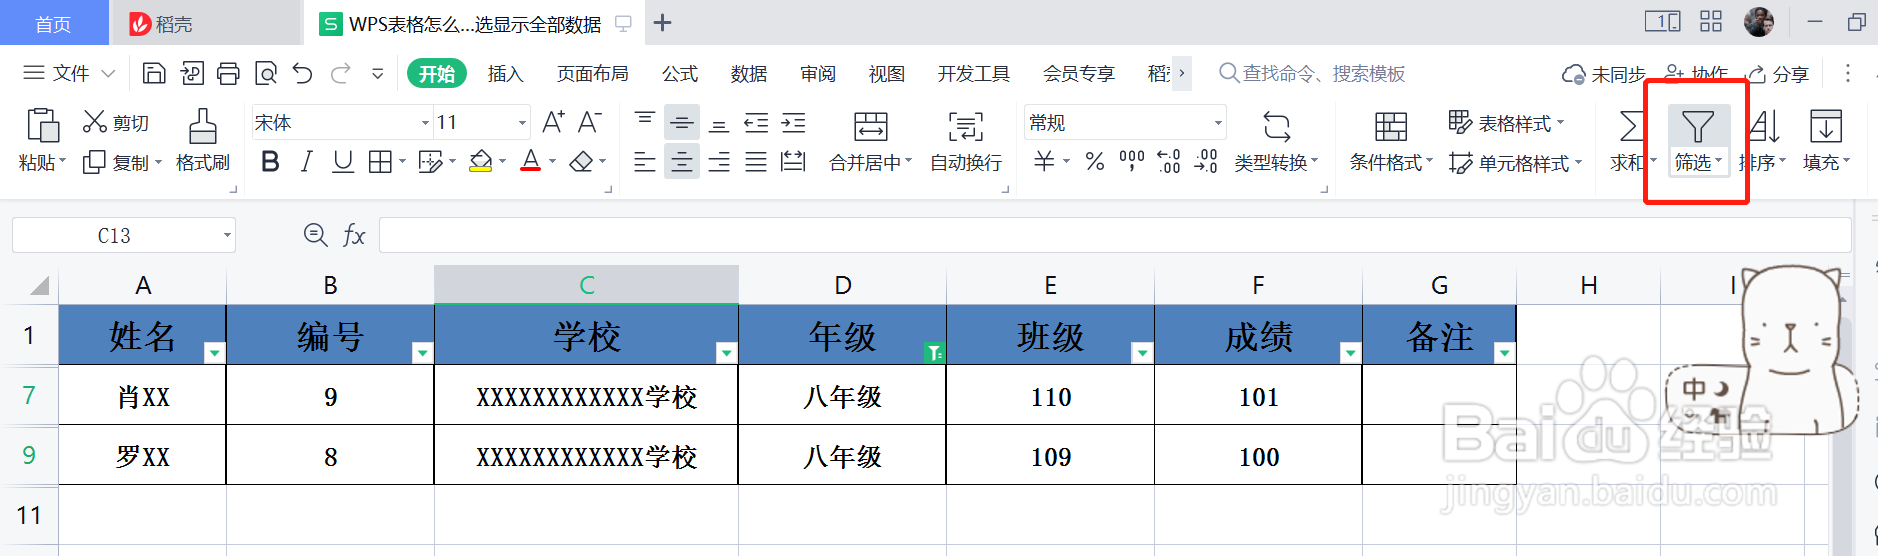Open the 文件 menu
This screenshot has height=556, width=1878.
click(x=69, y=73)
